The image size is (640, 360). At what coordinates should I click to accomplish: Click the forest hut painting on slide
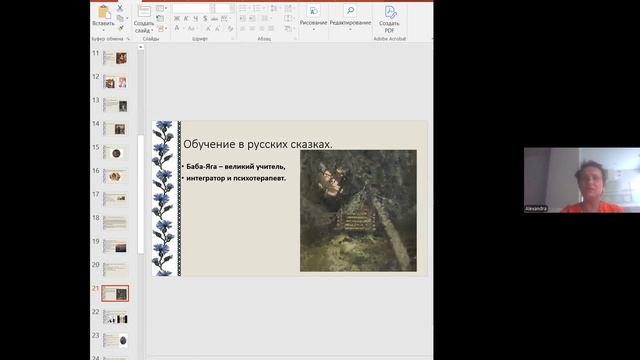[x=358, y=211]
